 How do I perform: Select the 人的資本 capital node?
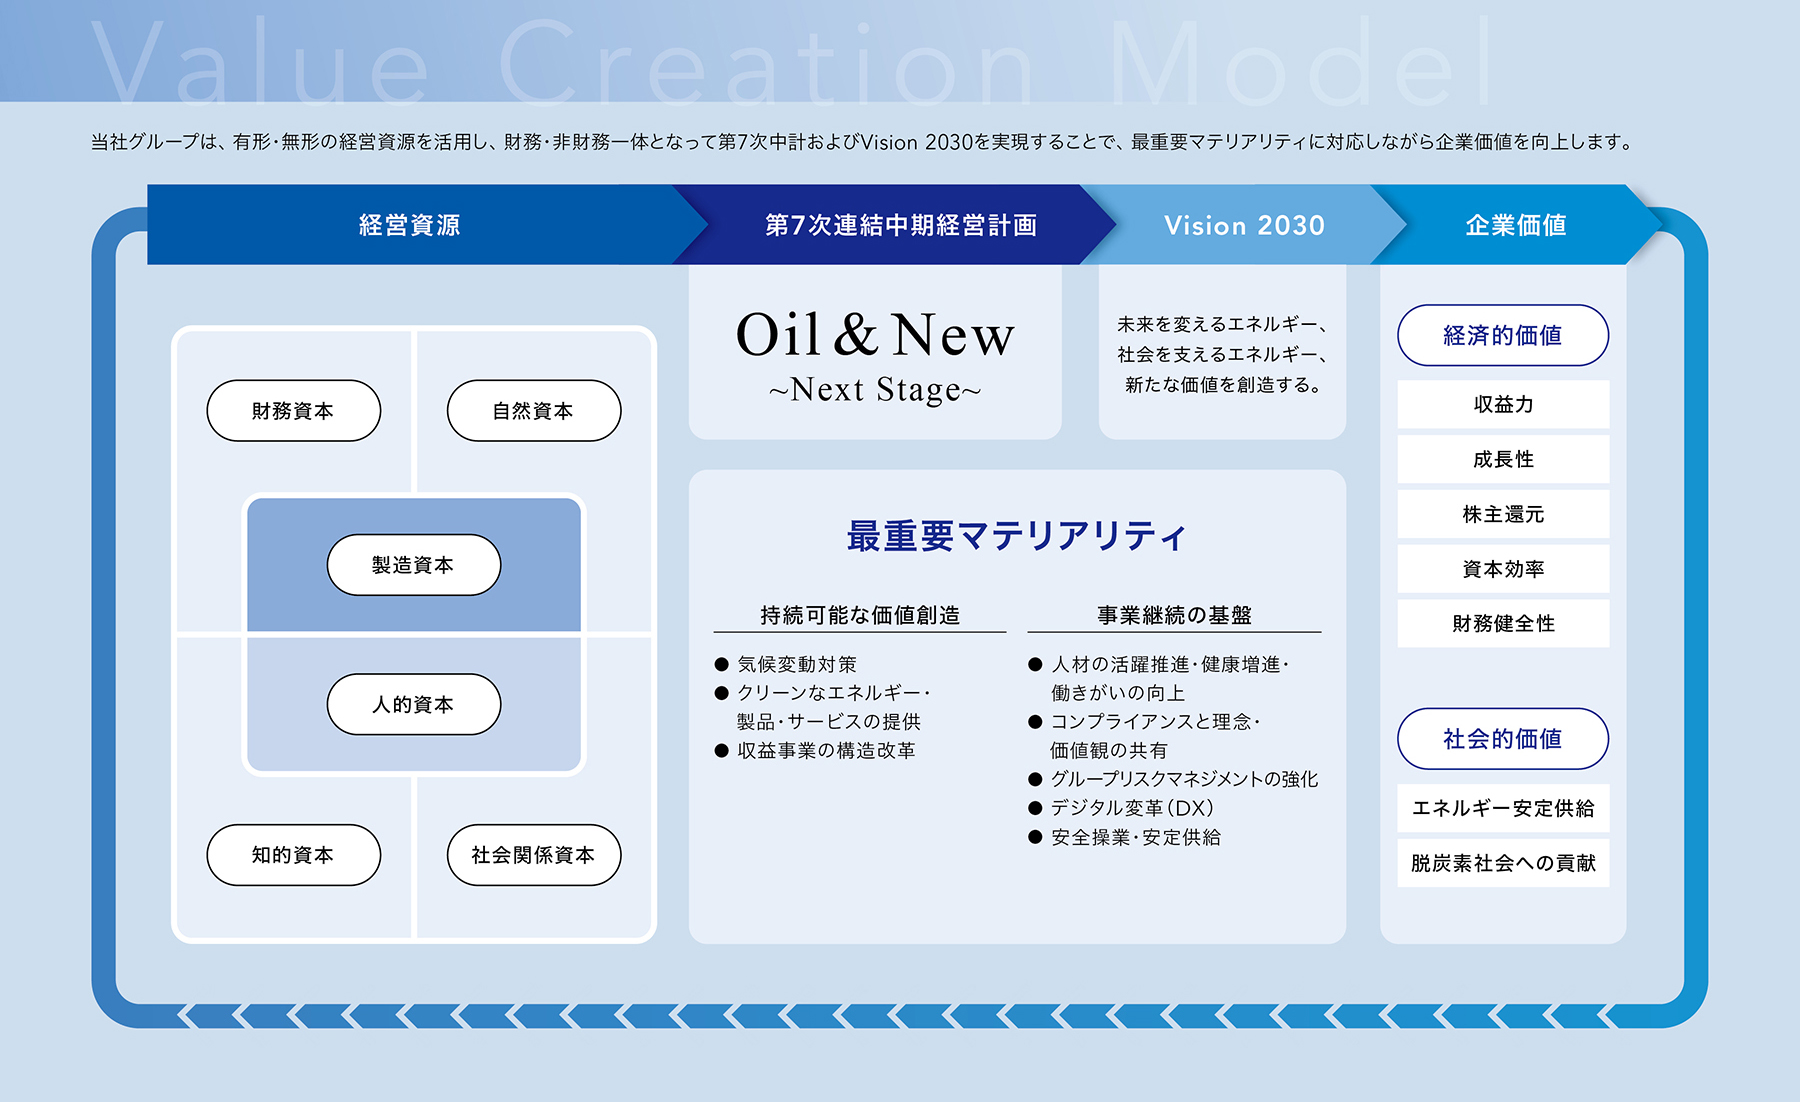(413, 704)
